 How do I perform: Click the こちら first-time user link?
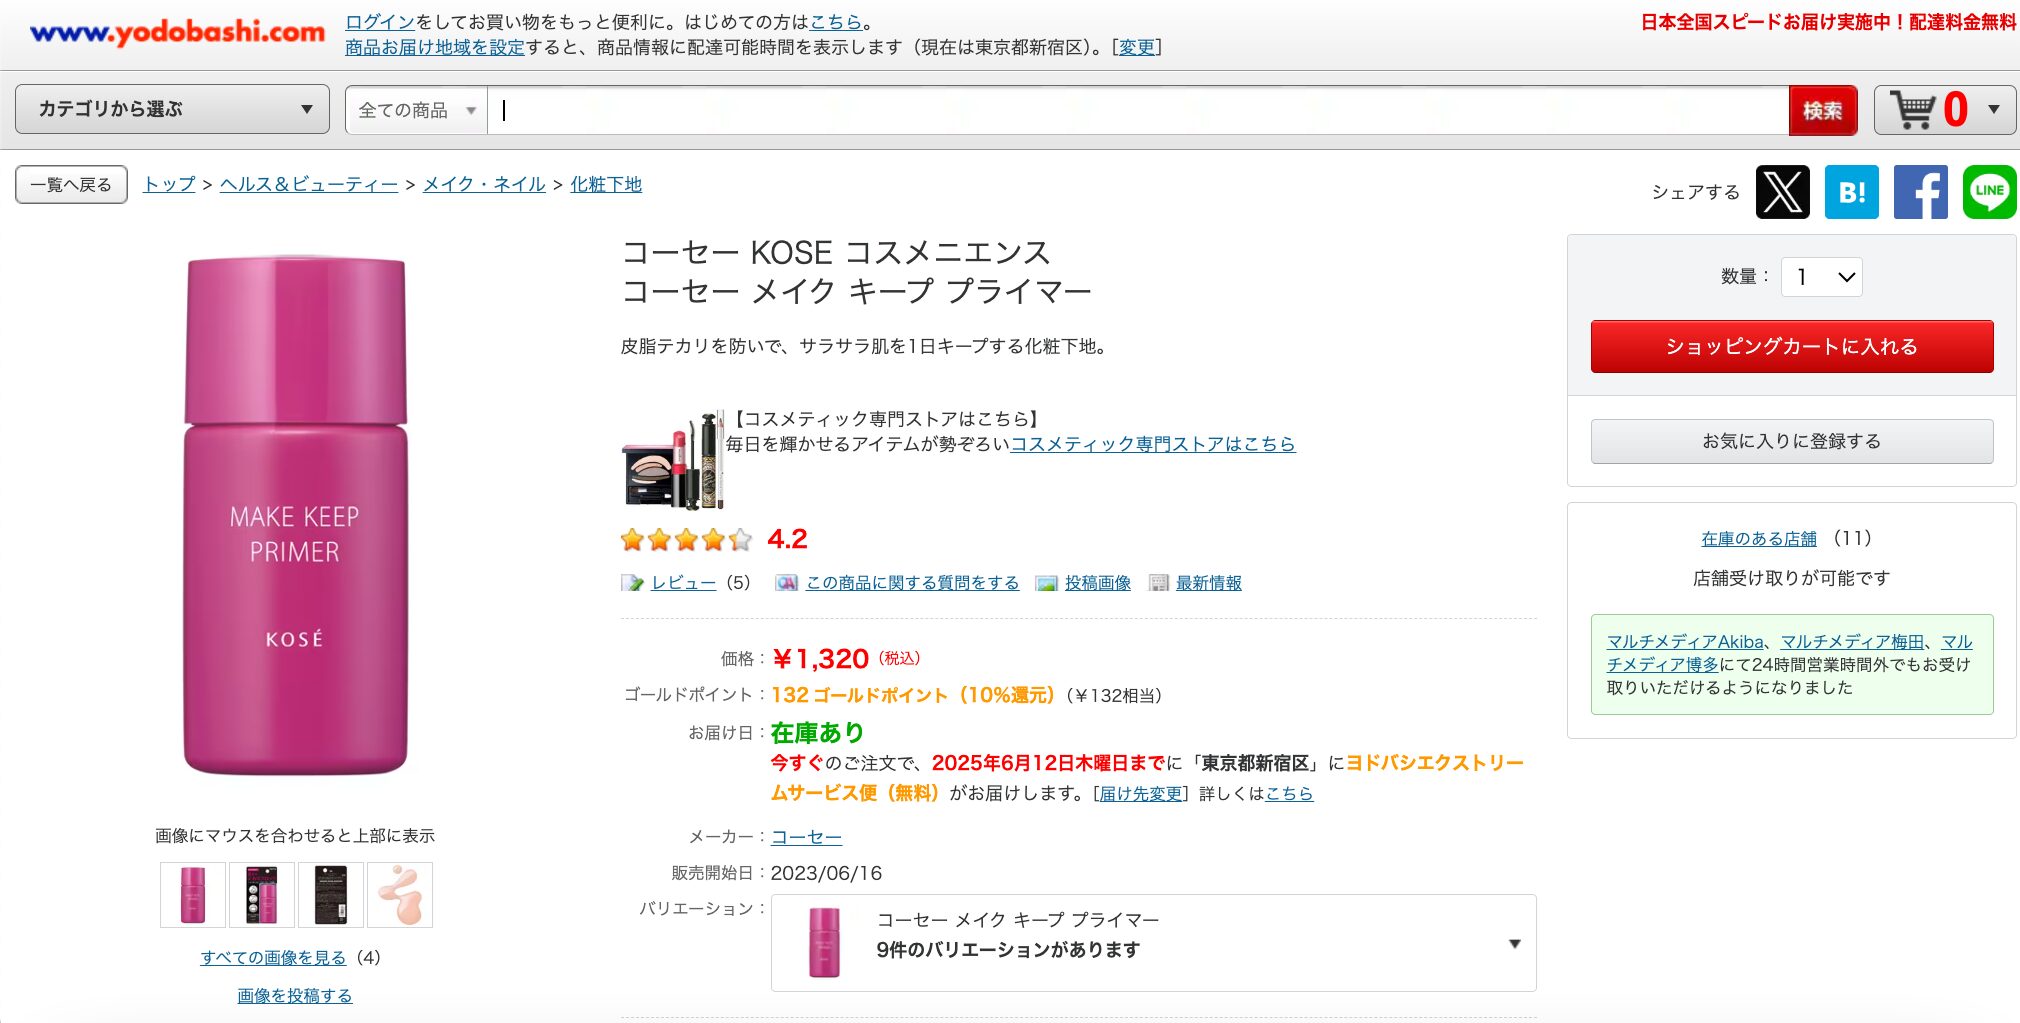pos(835,22)
